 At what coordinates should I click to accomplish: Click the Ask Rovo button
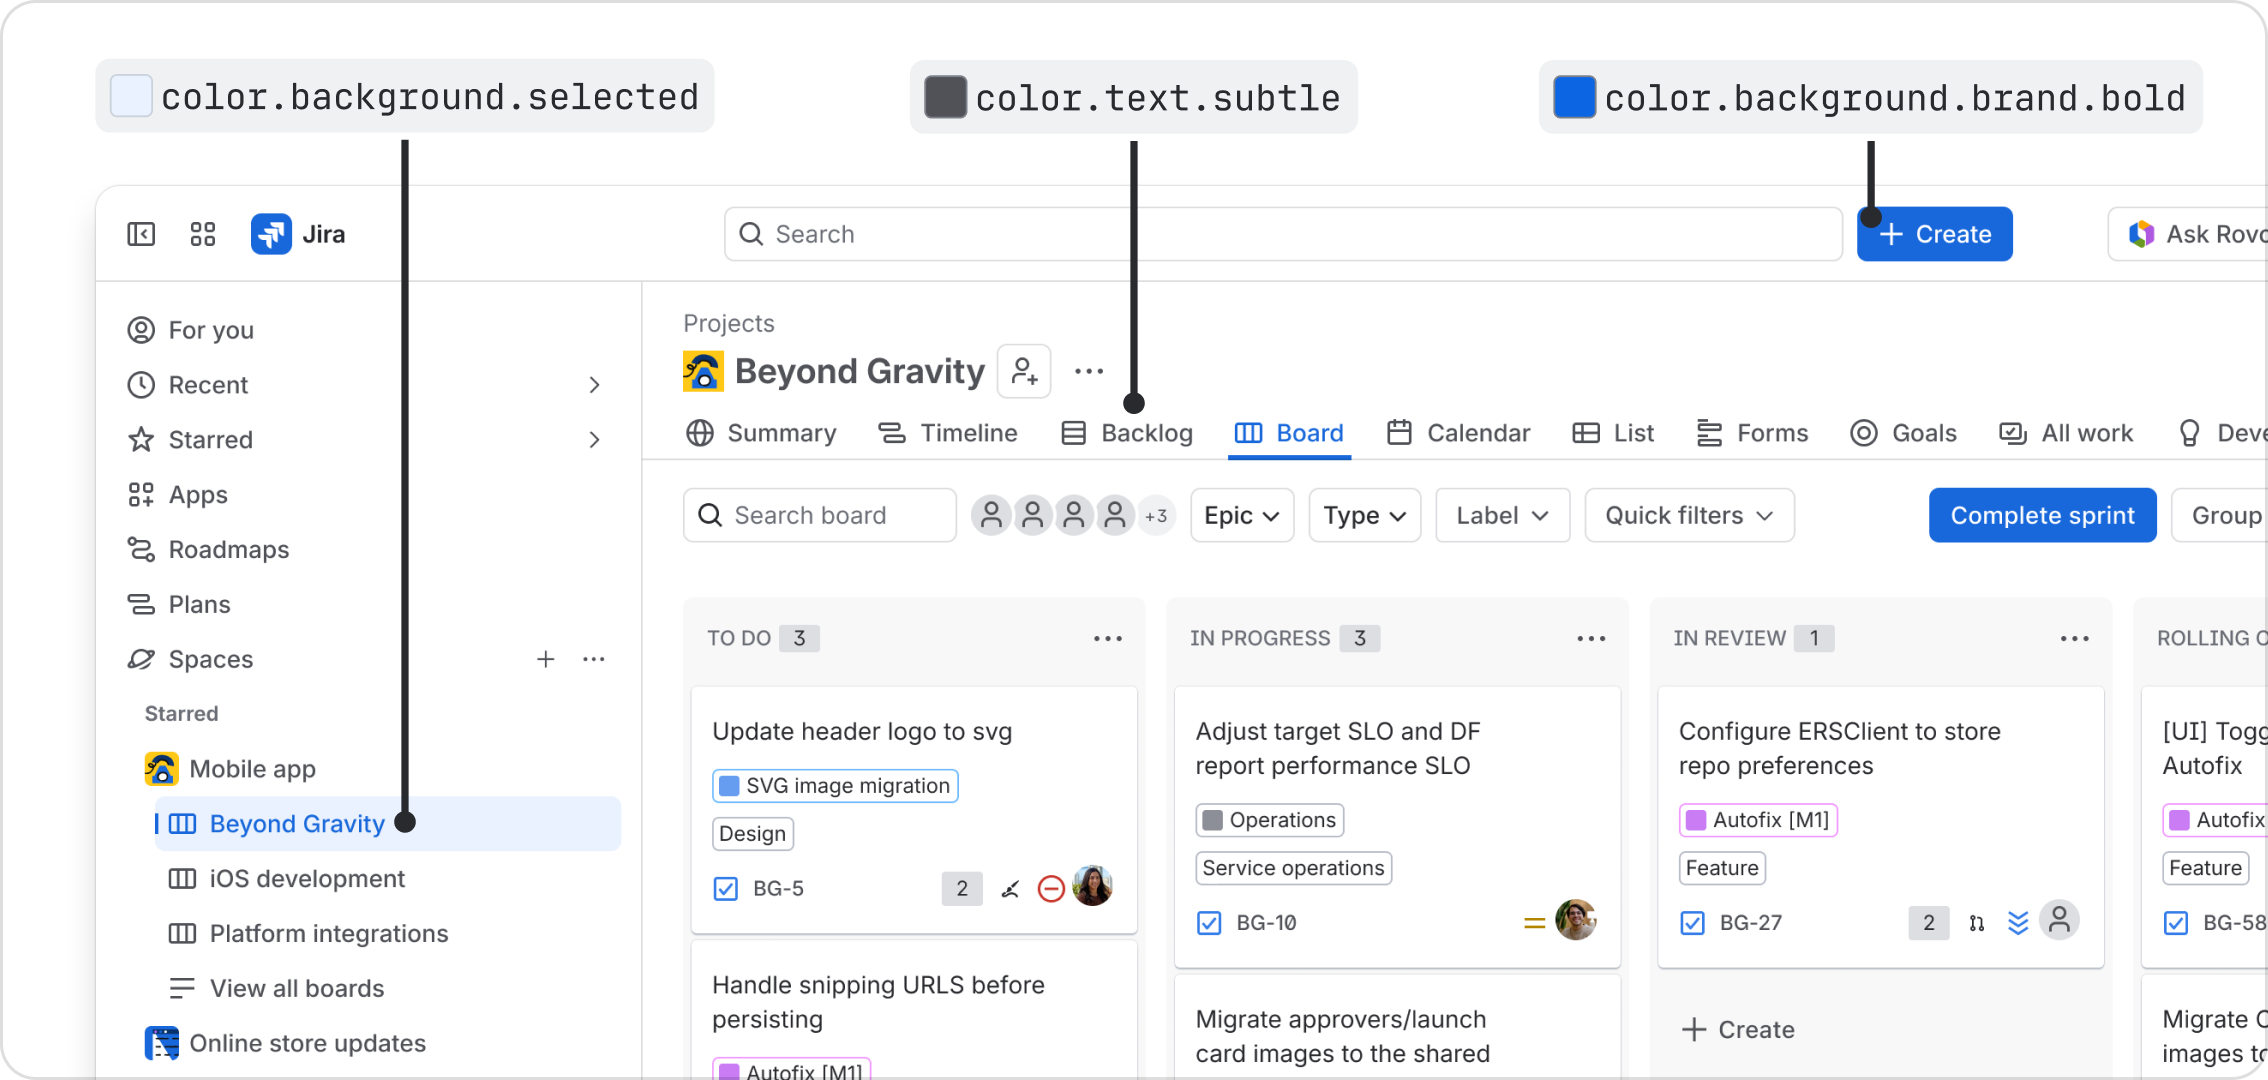pyautogui.click(x=2188, y=234)
